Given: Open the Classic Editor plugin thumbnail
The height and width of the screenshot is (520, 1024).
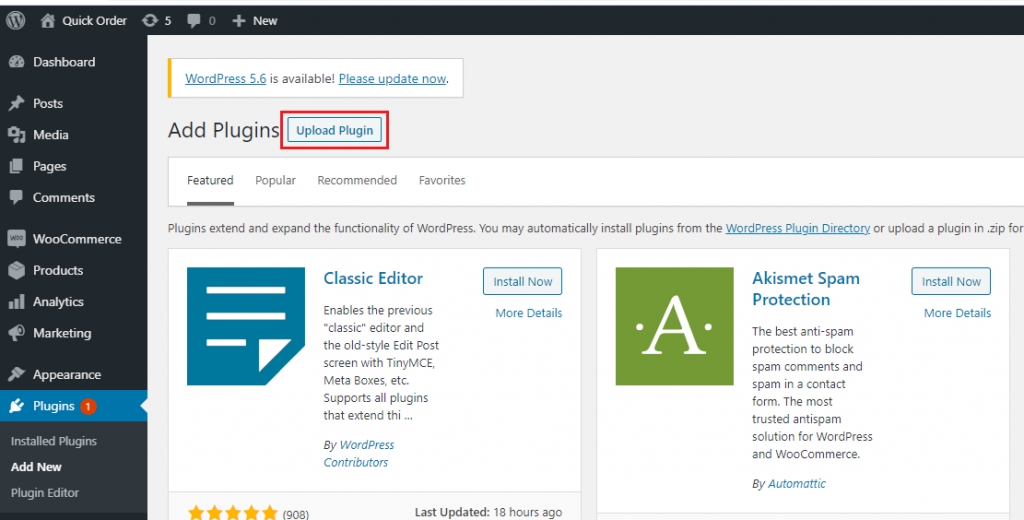Looking at the screenshot, I should [x=246, y=326].
